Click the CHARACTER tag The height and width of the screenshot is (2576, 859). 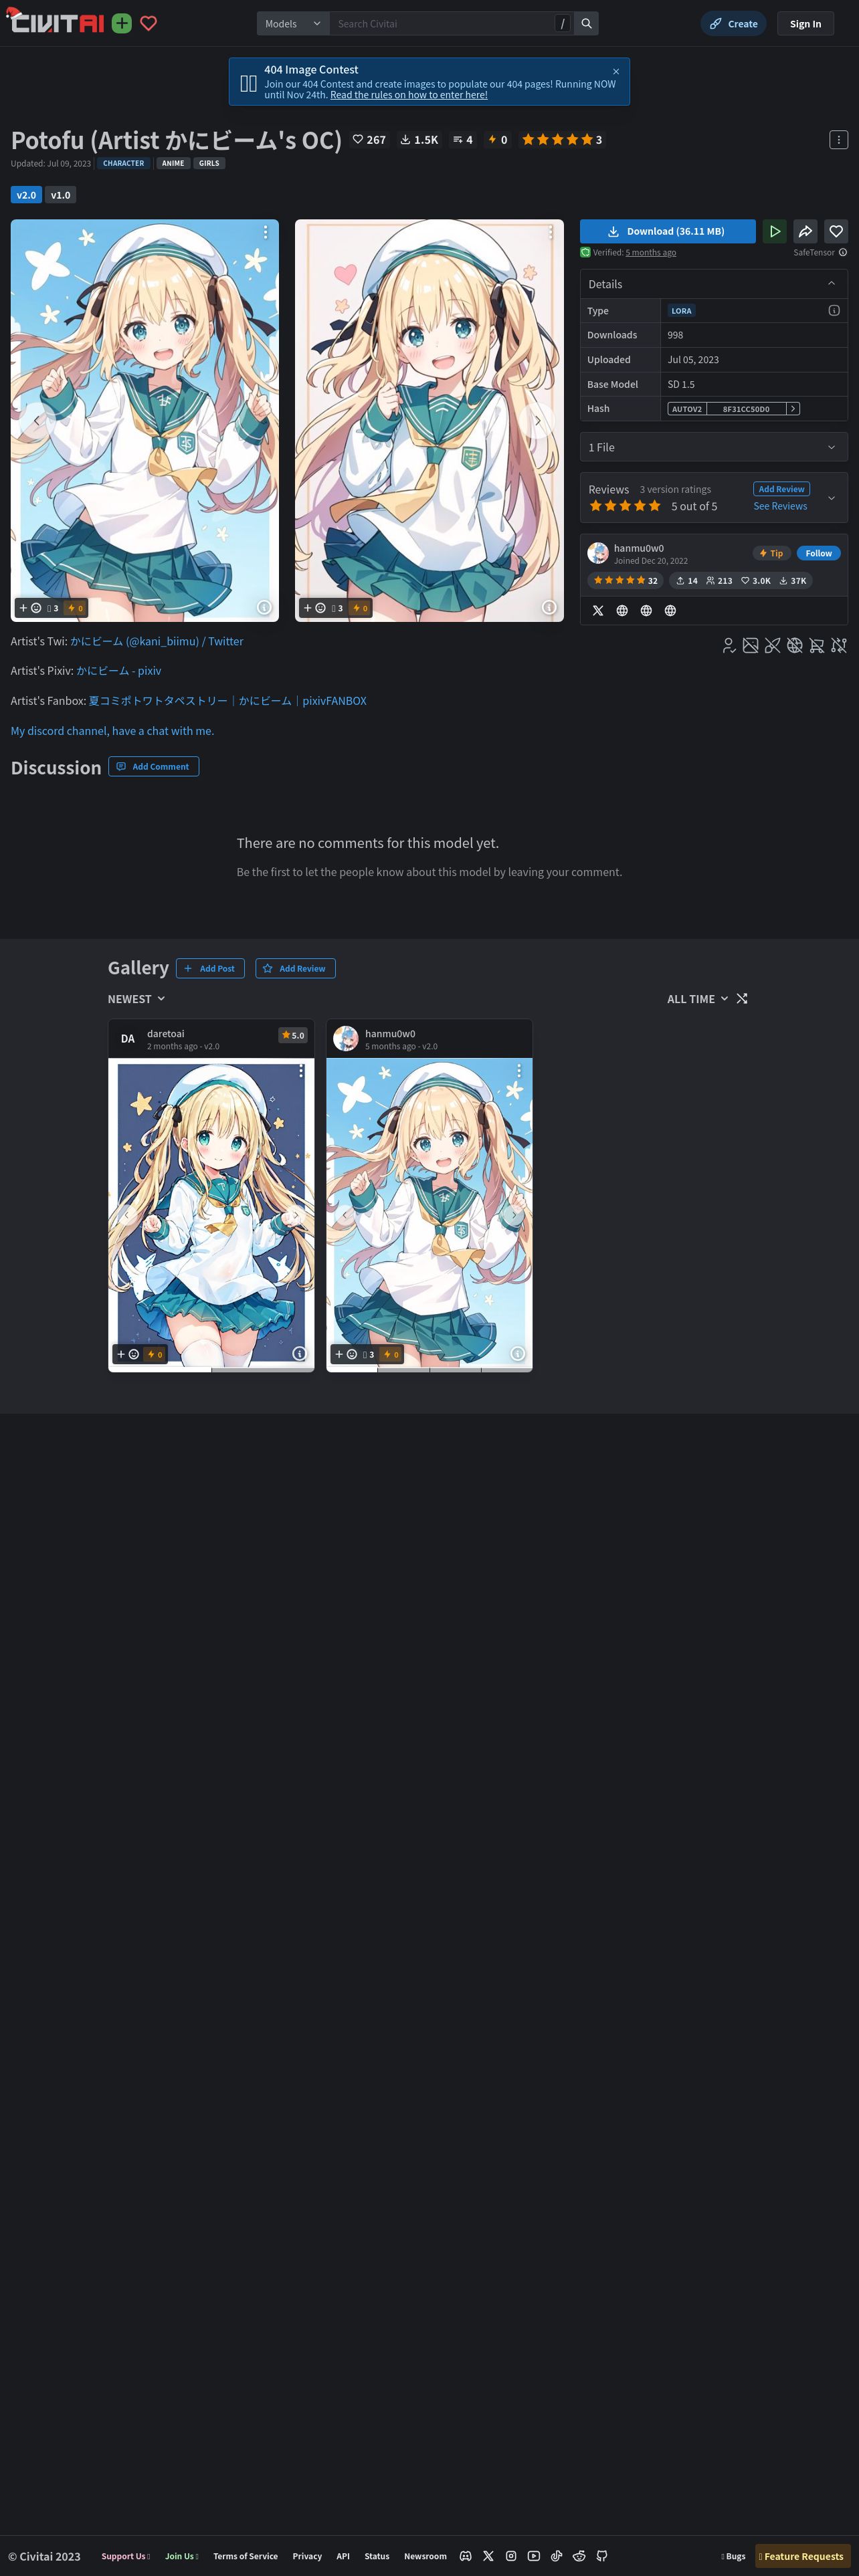point(124,163)
